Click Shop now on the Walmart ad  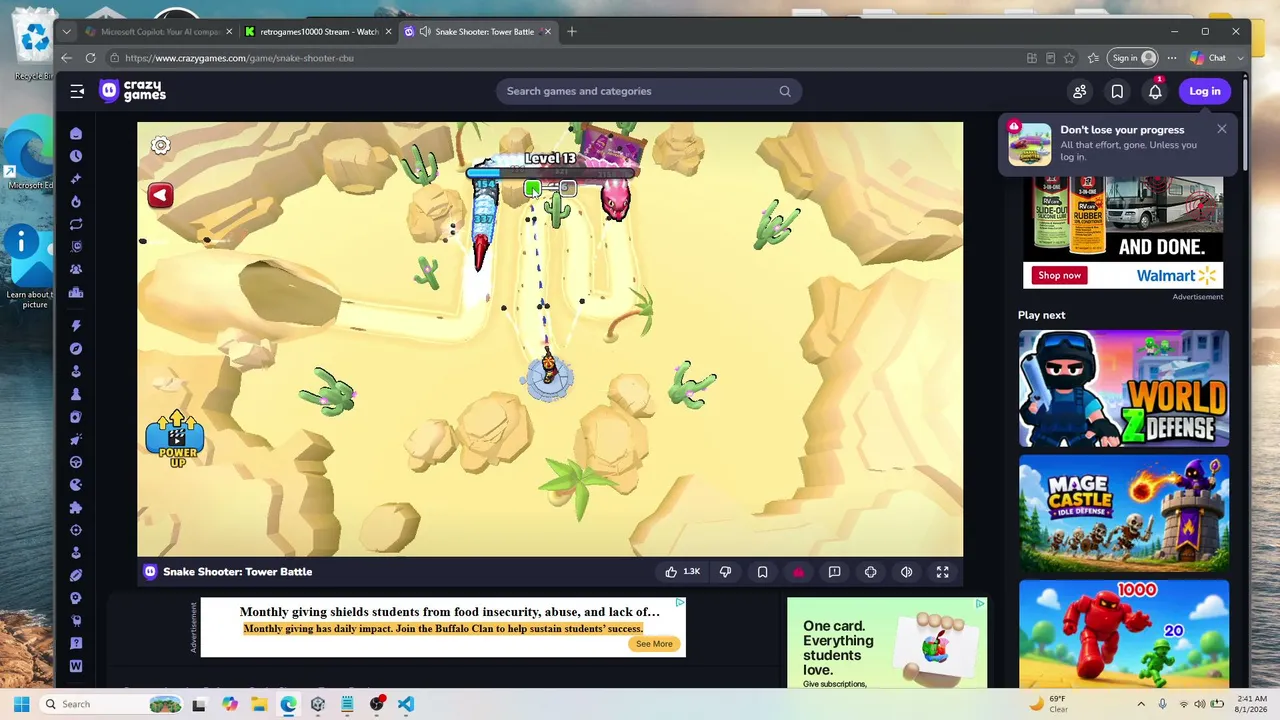tap(1059, 275)
